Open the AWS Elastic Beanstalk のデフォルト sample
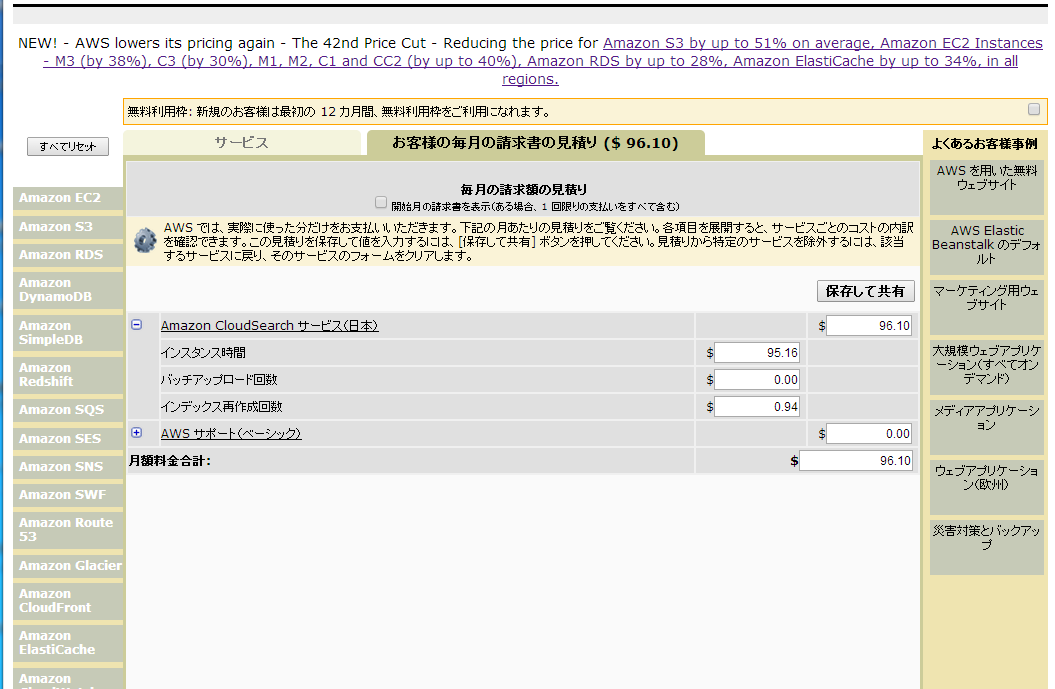The height and width of the screenshot is (689, 1055). [986, 247]
